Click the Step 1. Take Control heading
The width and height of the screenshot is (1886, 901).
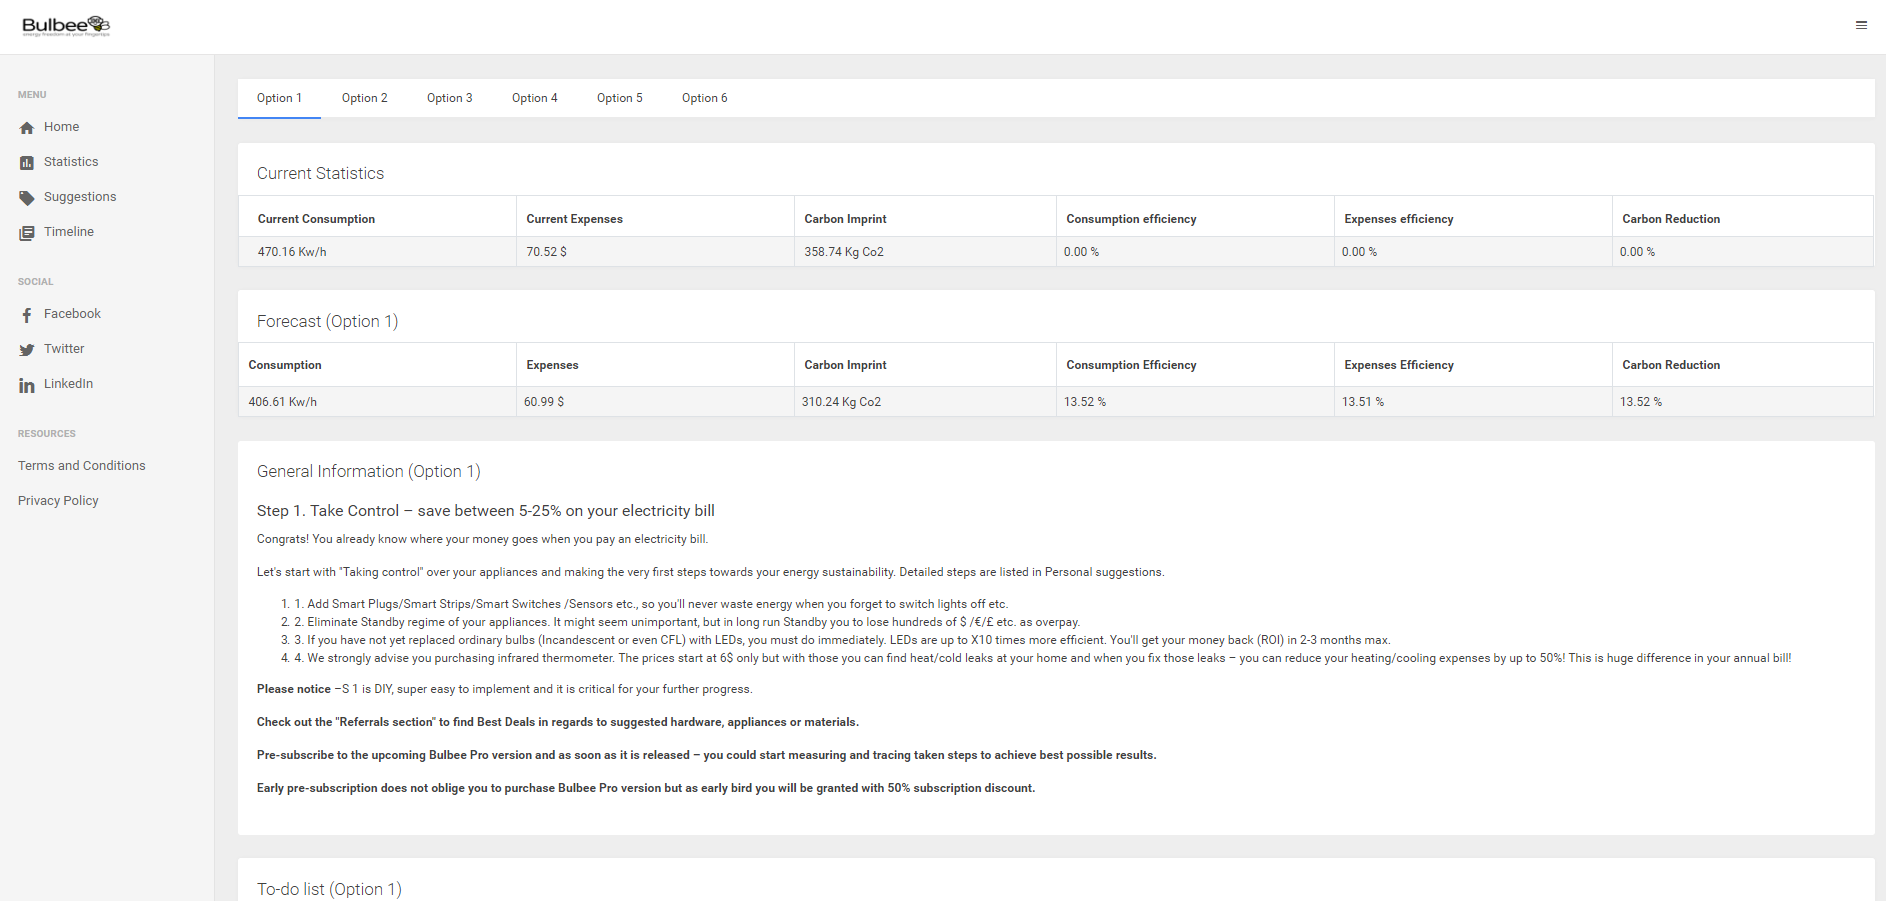486,511
